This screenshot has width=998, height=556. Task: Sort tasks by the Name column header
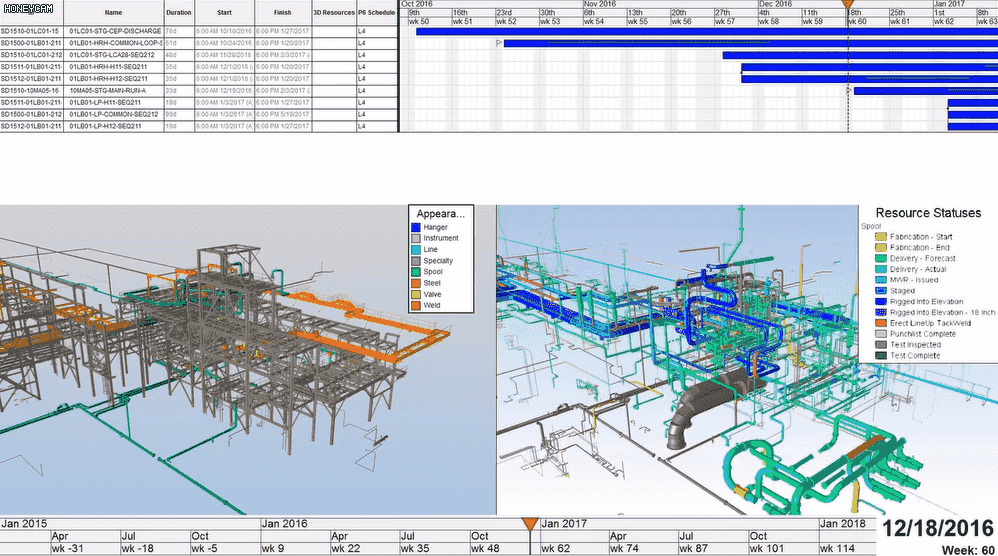click(113, 12)
